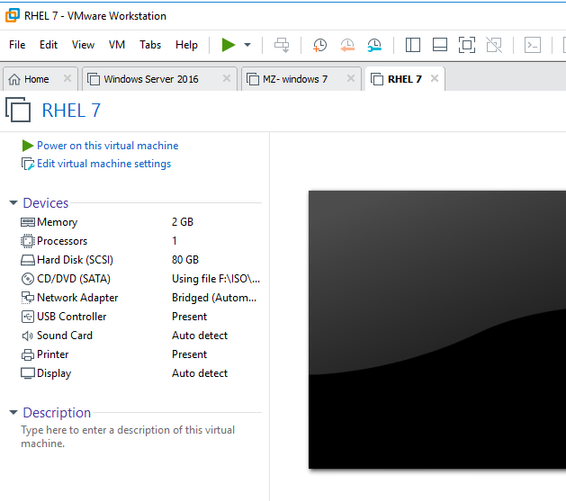The height and width of the screenshot is (501, 566).
Task: Select the Printer device
Action: tap(141, 354)
